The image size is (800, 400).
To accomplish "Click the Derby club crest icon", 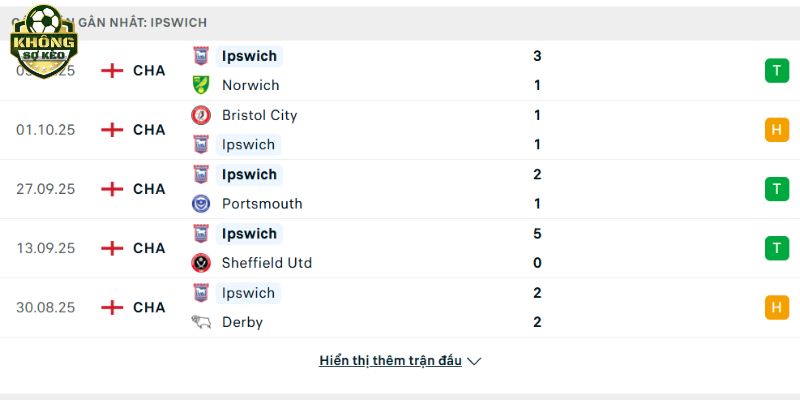I will click(x=201, y=322).
